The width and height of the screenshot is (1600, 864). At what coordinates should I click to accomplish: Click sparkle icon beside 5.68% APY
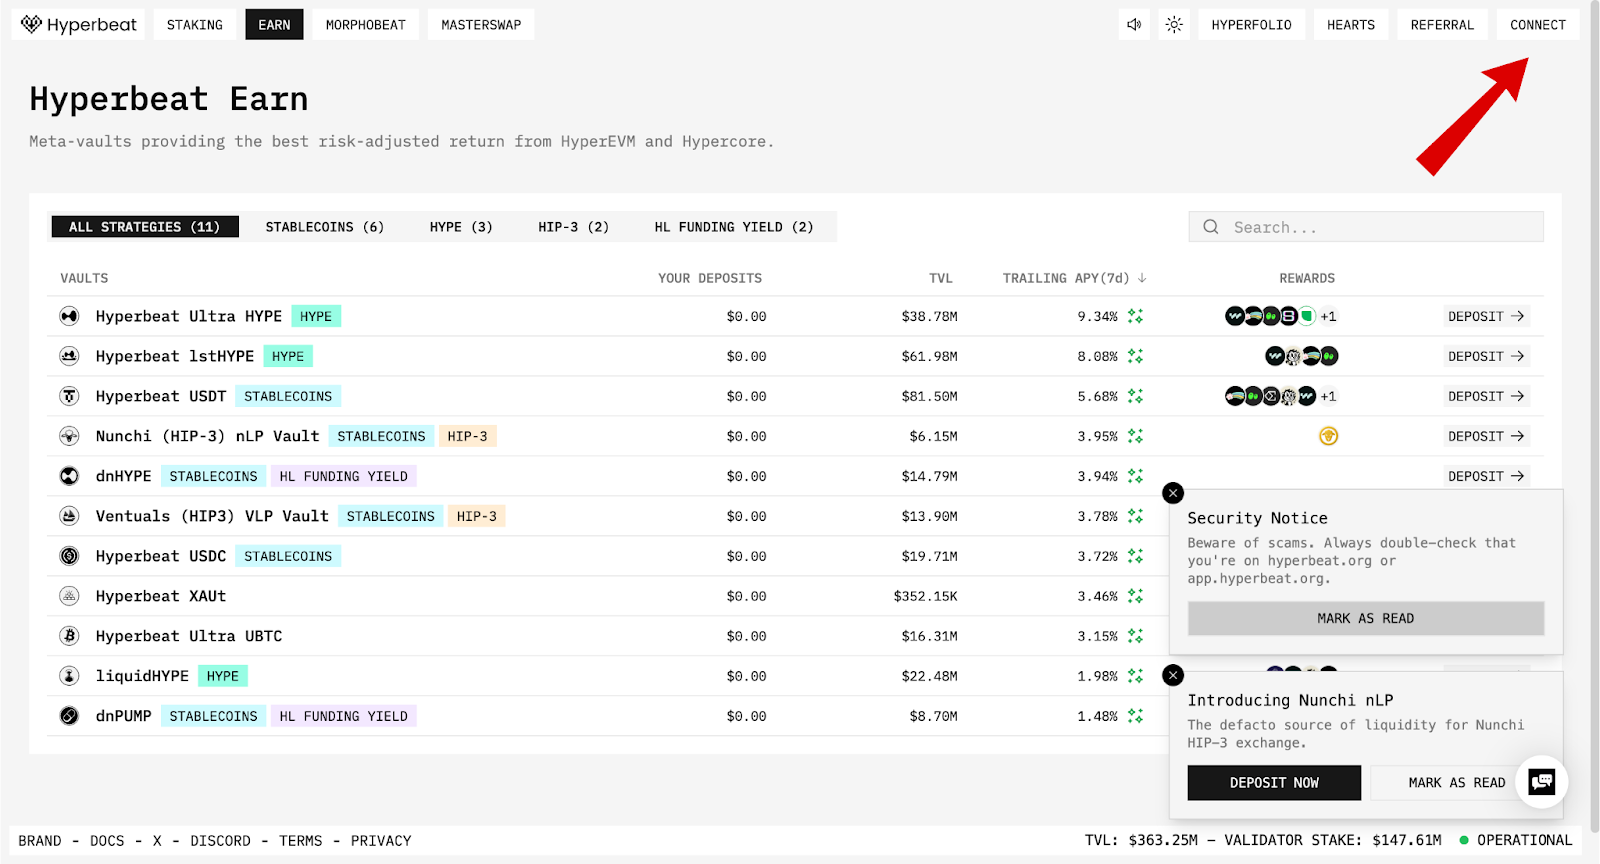pyautogui.click(x=1135, y=396)
